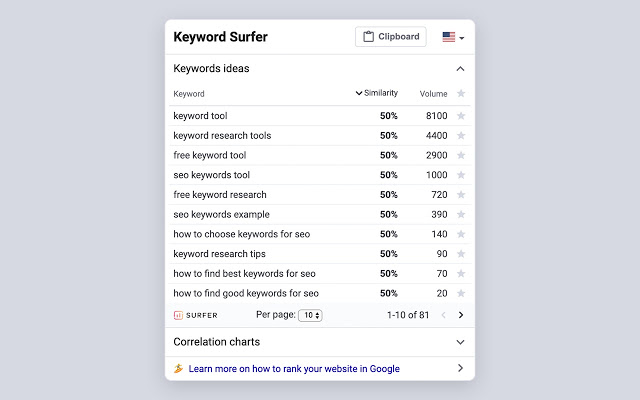Open the US flag country selector
This screenshot has width=640, height=400.
pos(453,37)
